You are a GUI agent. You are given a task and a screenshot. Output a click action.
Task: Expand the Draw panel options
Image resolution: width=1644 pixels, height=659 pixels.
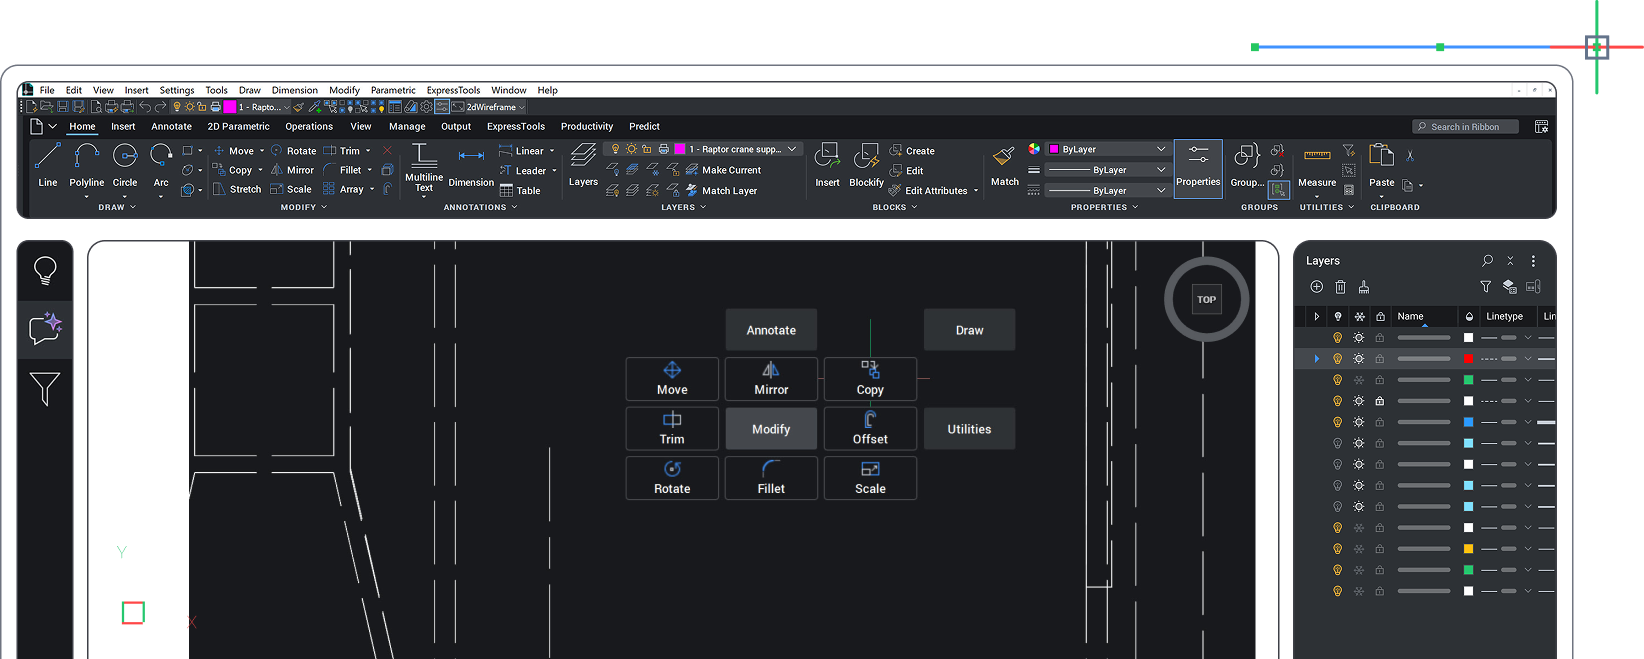[x=117, y=208]
